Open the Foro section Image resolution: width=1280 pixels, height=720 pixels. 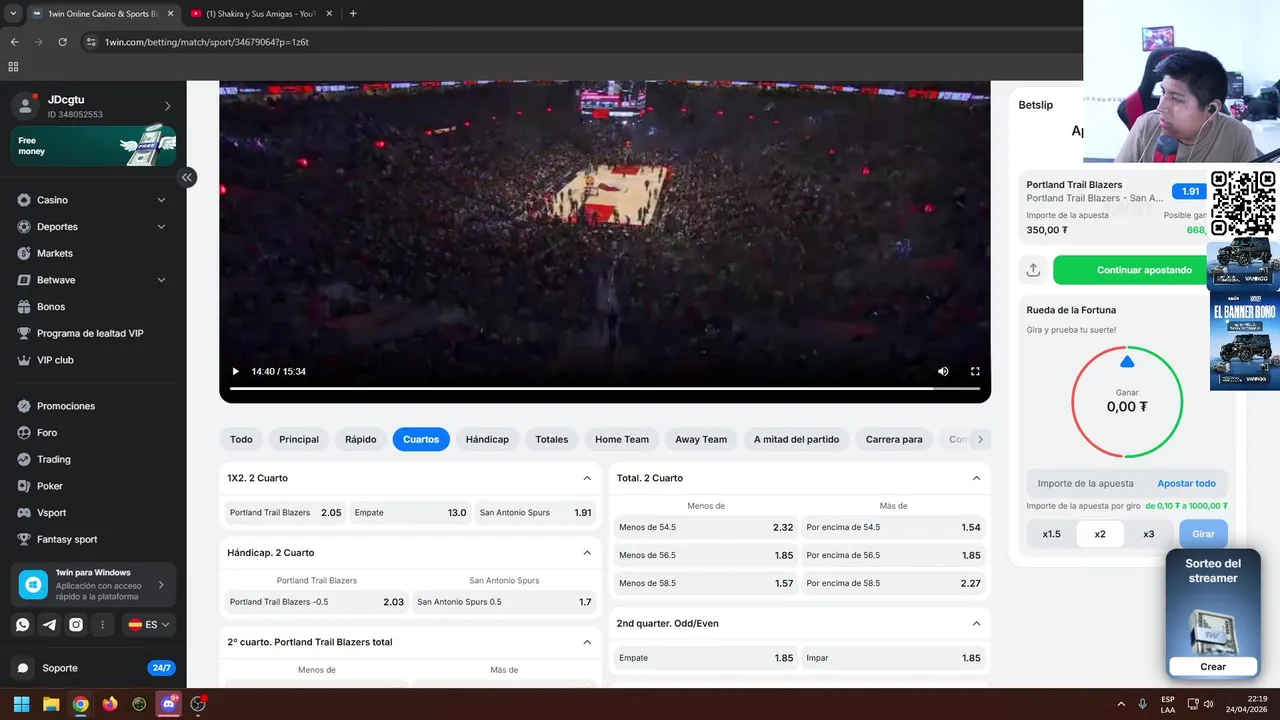[47, 433]
